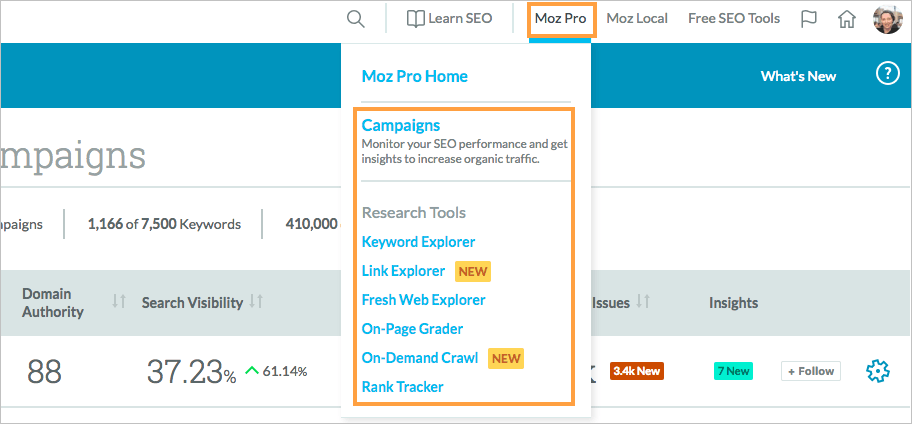Click the What's New link

click(798, 76)
